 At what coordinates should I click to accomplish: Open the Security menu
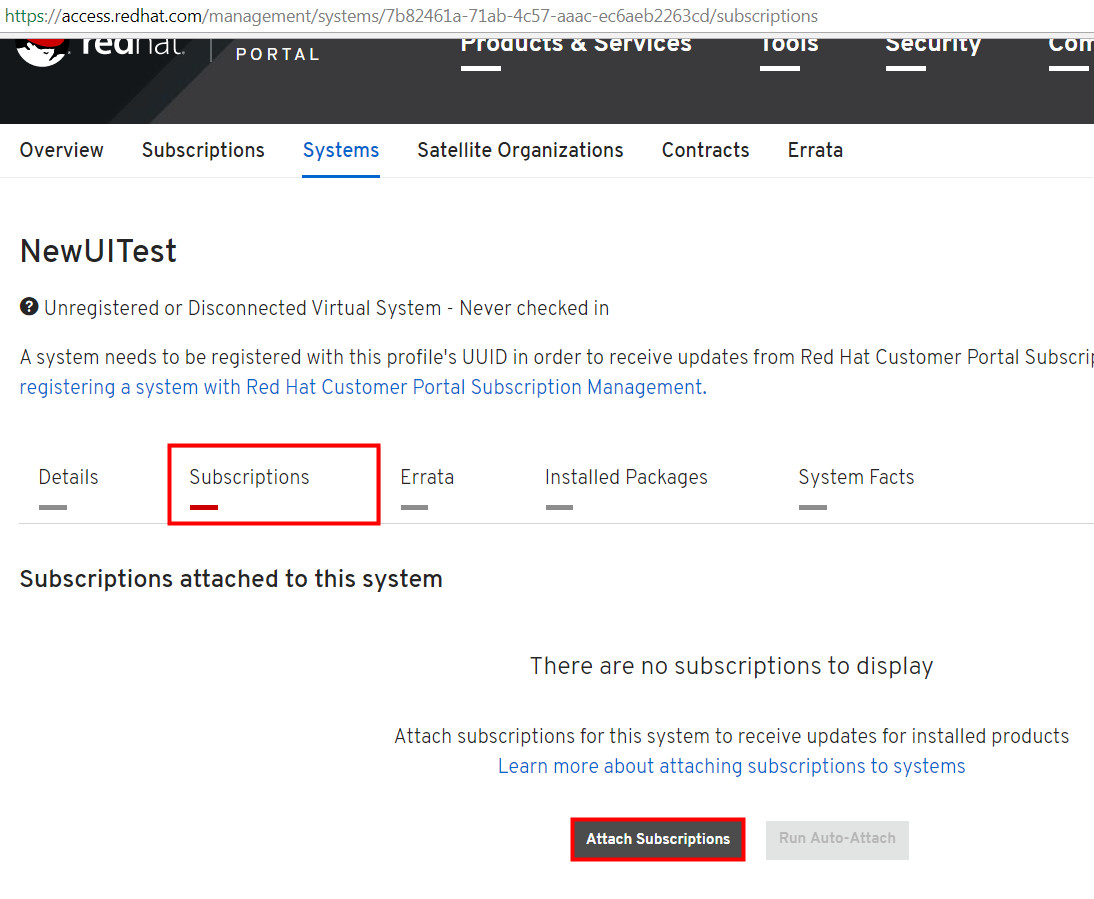tap(933, 45)
